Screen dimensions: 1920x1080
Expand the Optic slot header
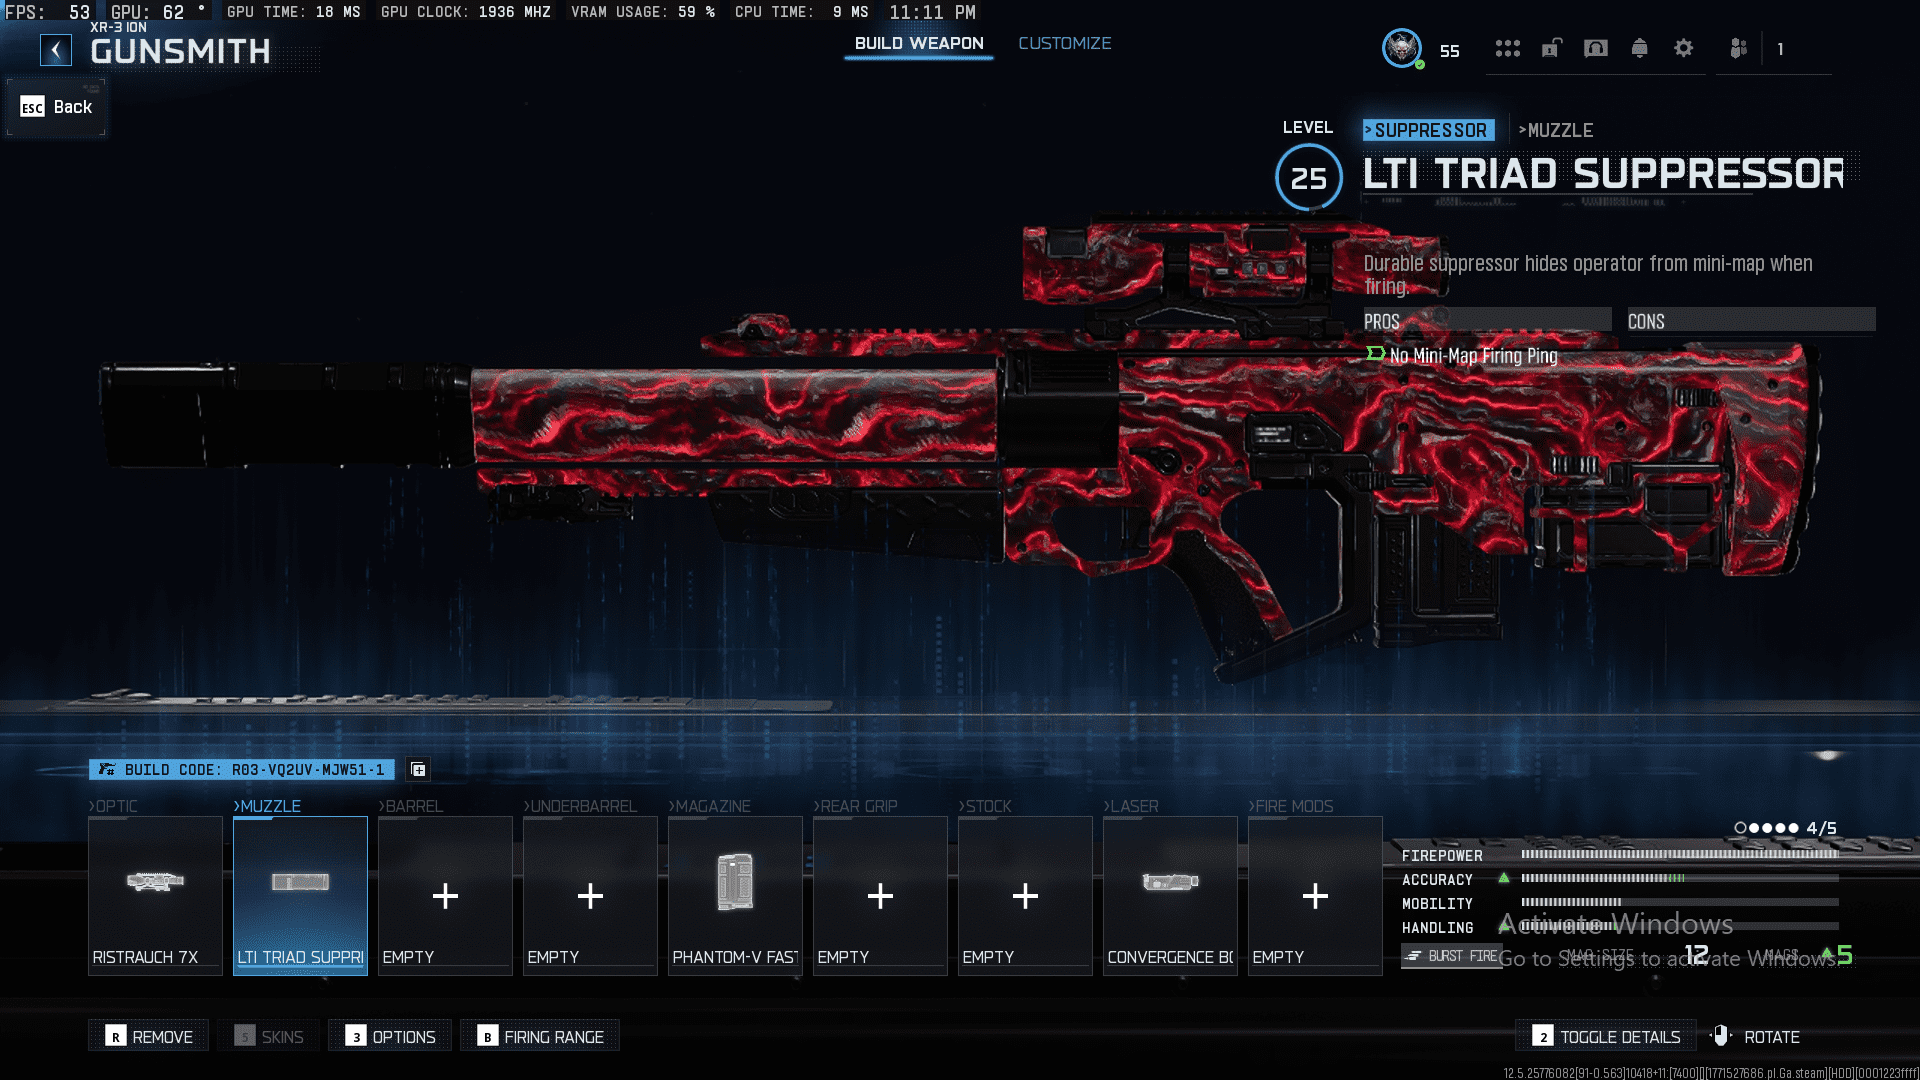point(113,806)
